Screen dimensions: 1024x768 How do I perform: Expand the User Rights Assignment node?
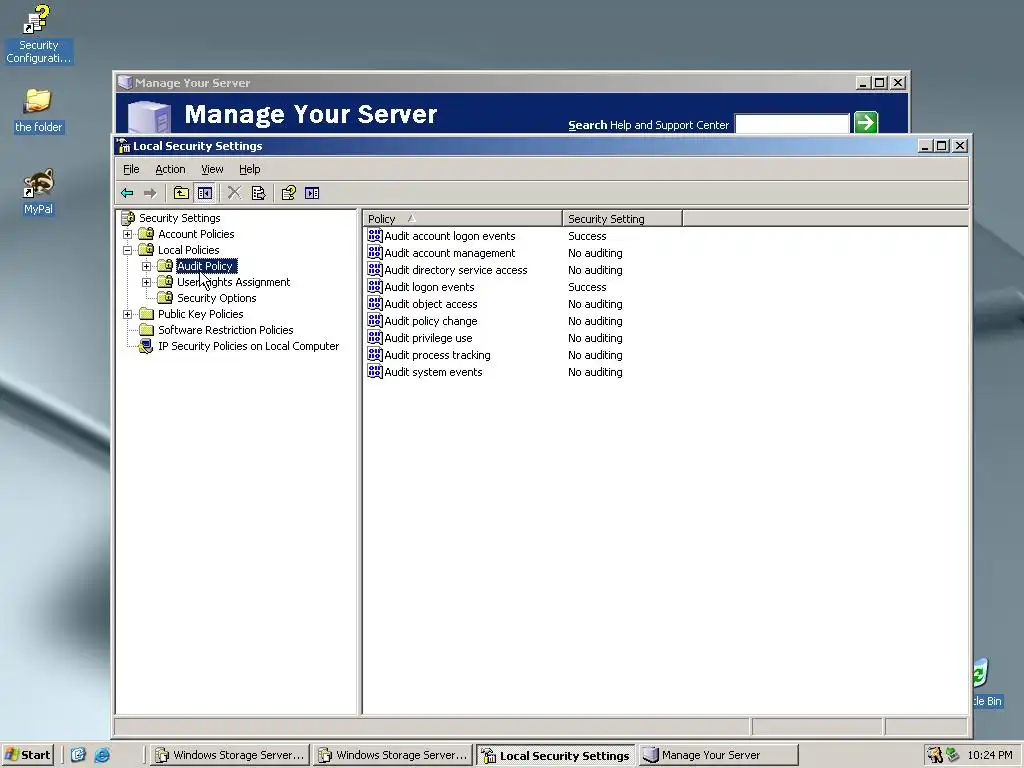(x=147, y=282)
